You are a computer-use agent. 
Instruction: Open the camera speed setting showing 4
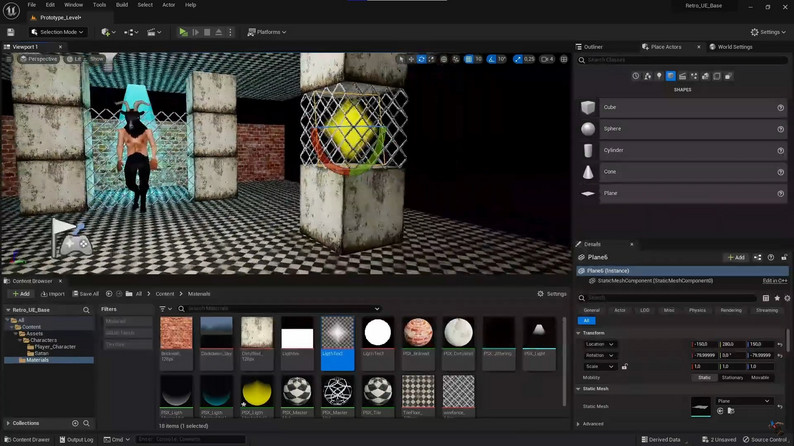click(547, 59)
